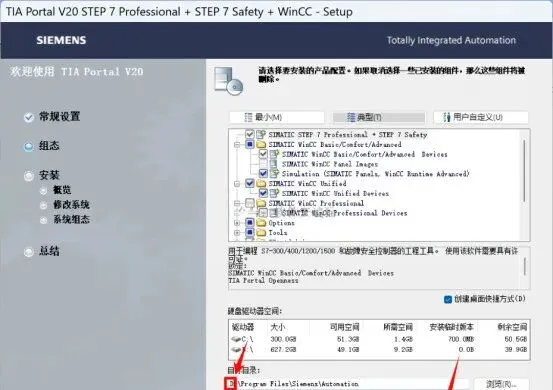Click the 组态 step indicator icon
This screenshot has height=390, width=553.
point(29,146)
